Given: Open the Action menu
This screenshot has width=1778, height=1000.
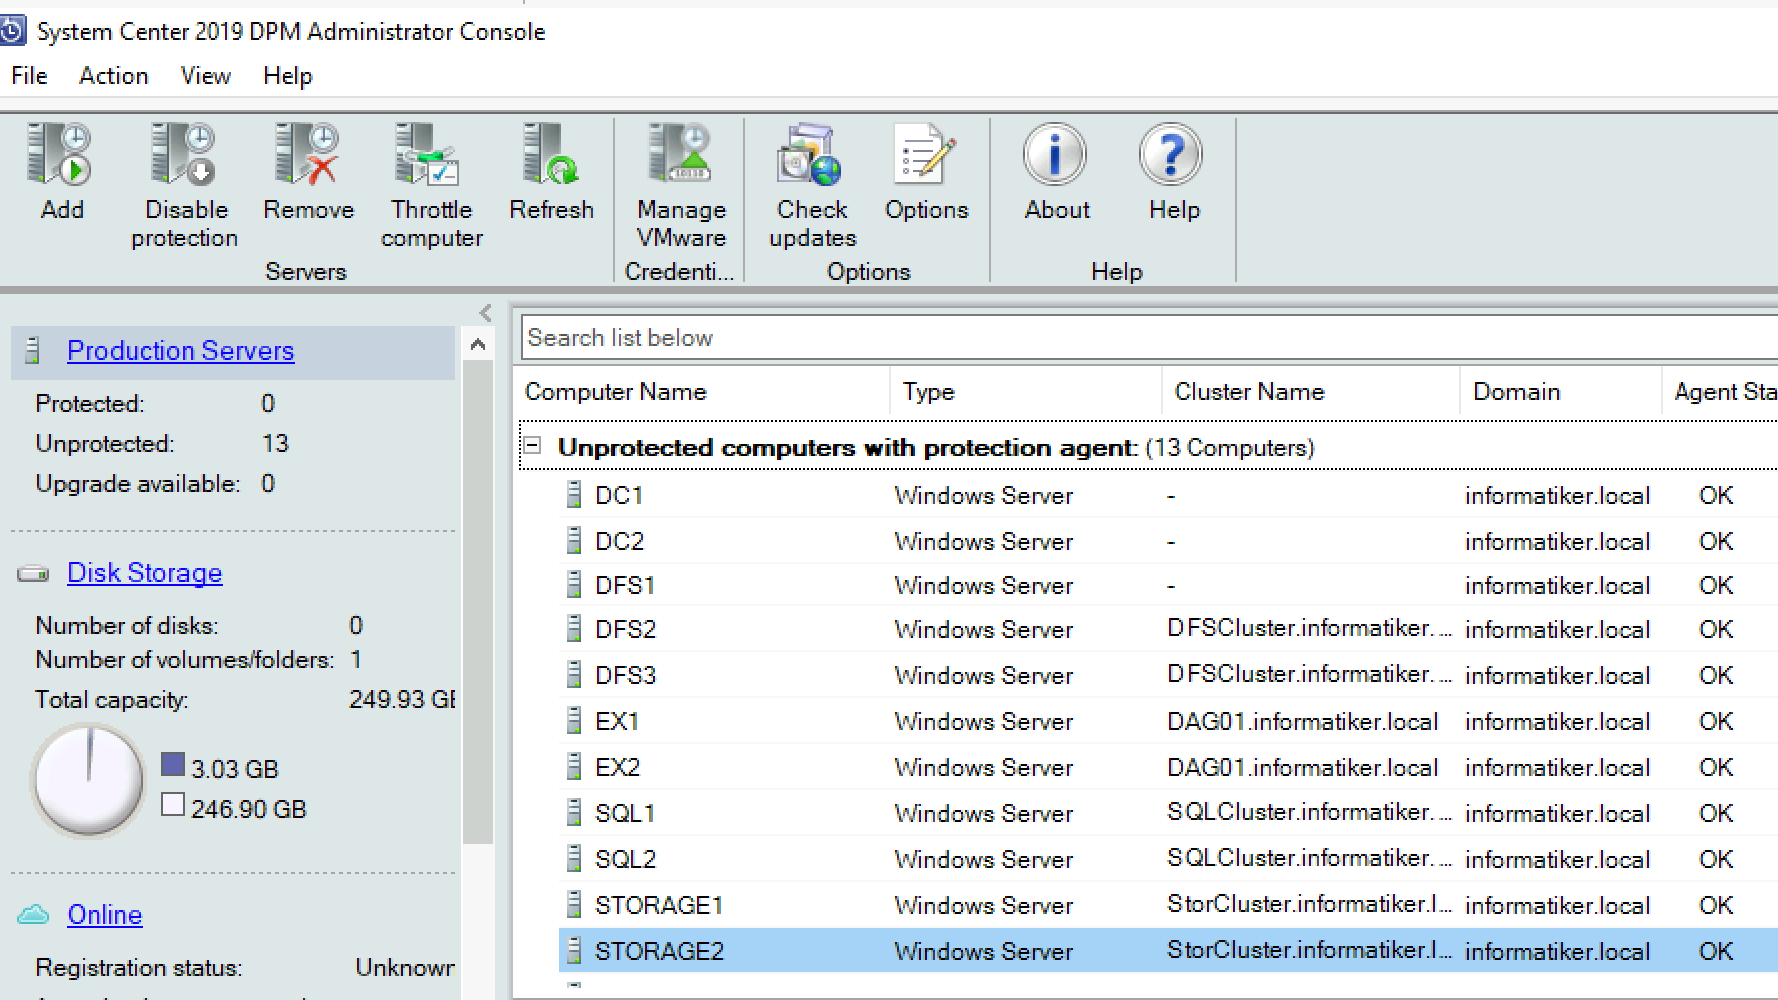Looking at the screenshot, I should point(114,76).
